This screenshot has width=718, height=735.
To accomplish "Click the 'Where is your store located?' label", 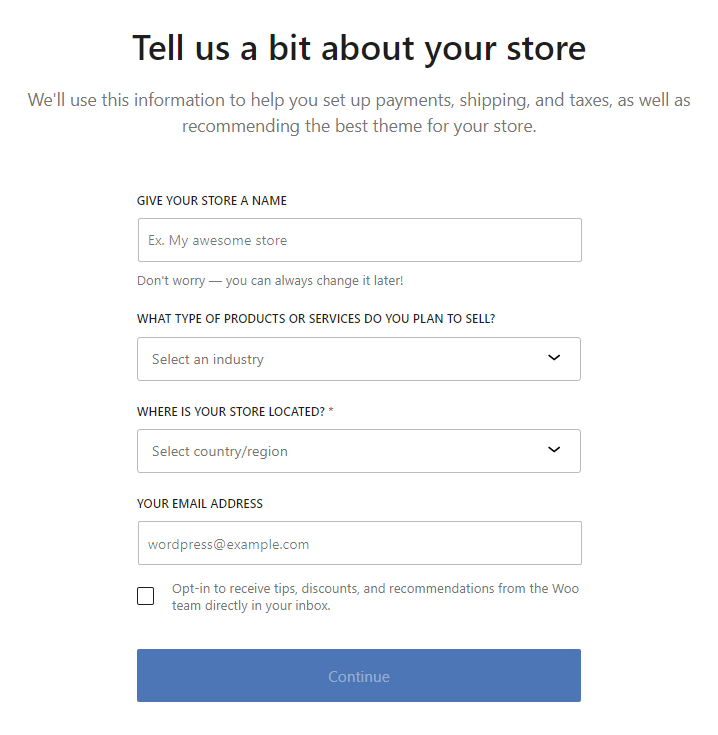I will click(231, 411).
